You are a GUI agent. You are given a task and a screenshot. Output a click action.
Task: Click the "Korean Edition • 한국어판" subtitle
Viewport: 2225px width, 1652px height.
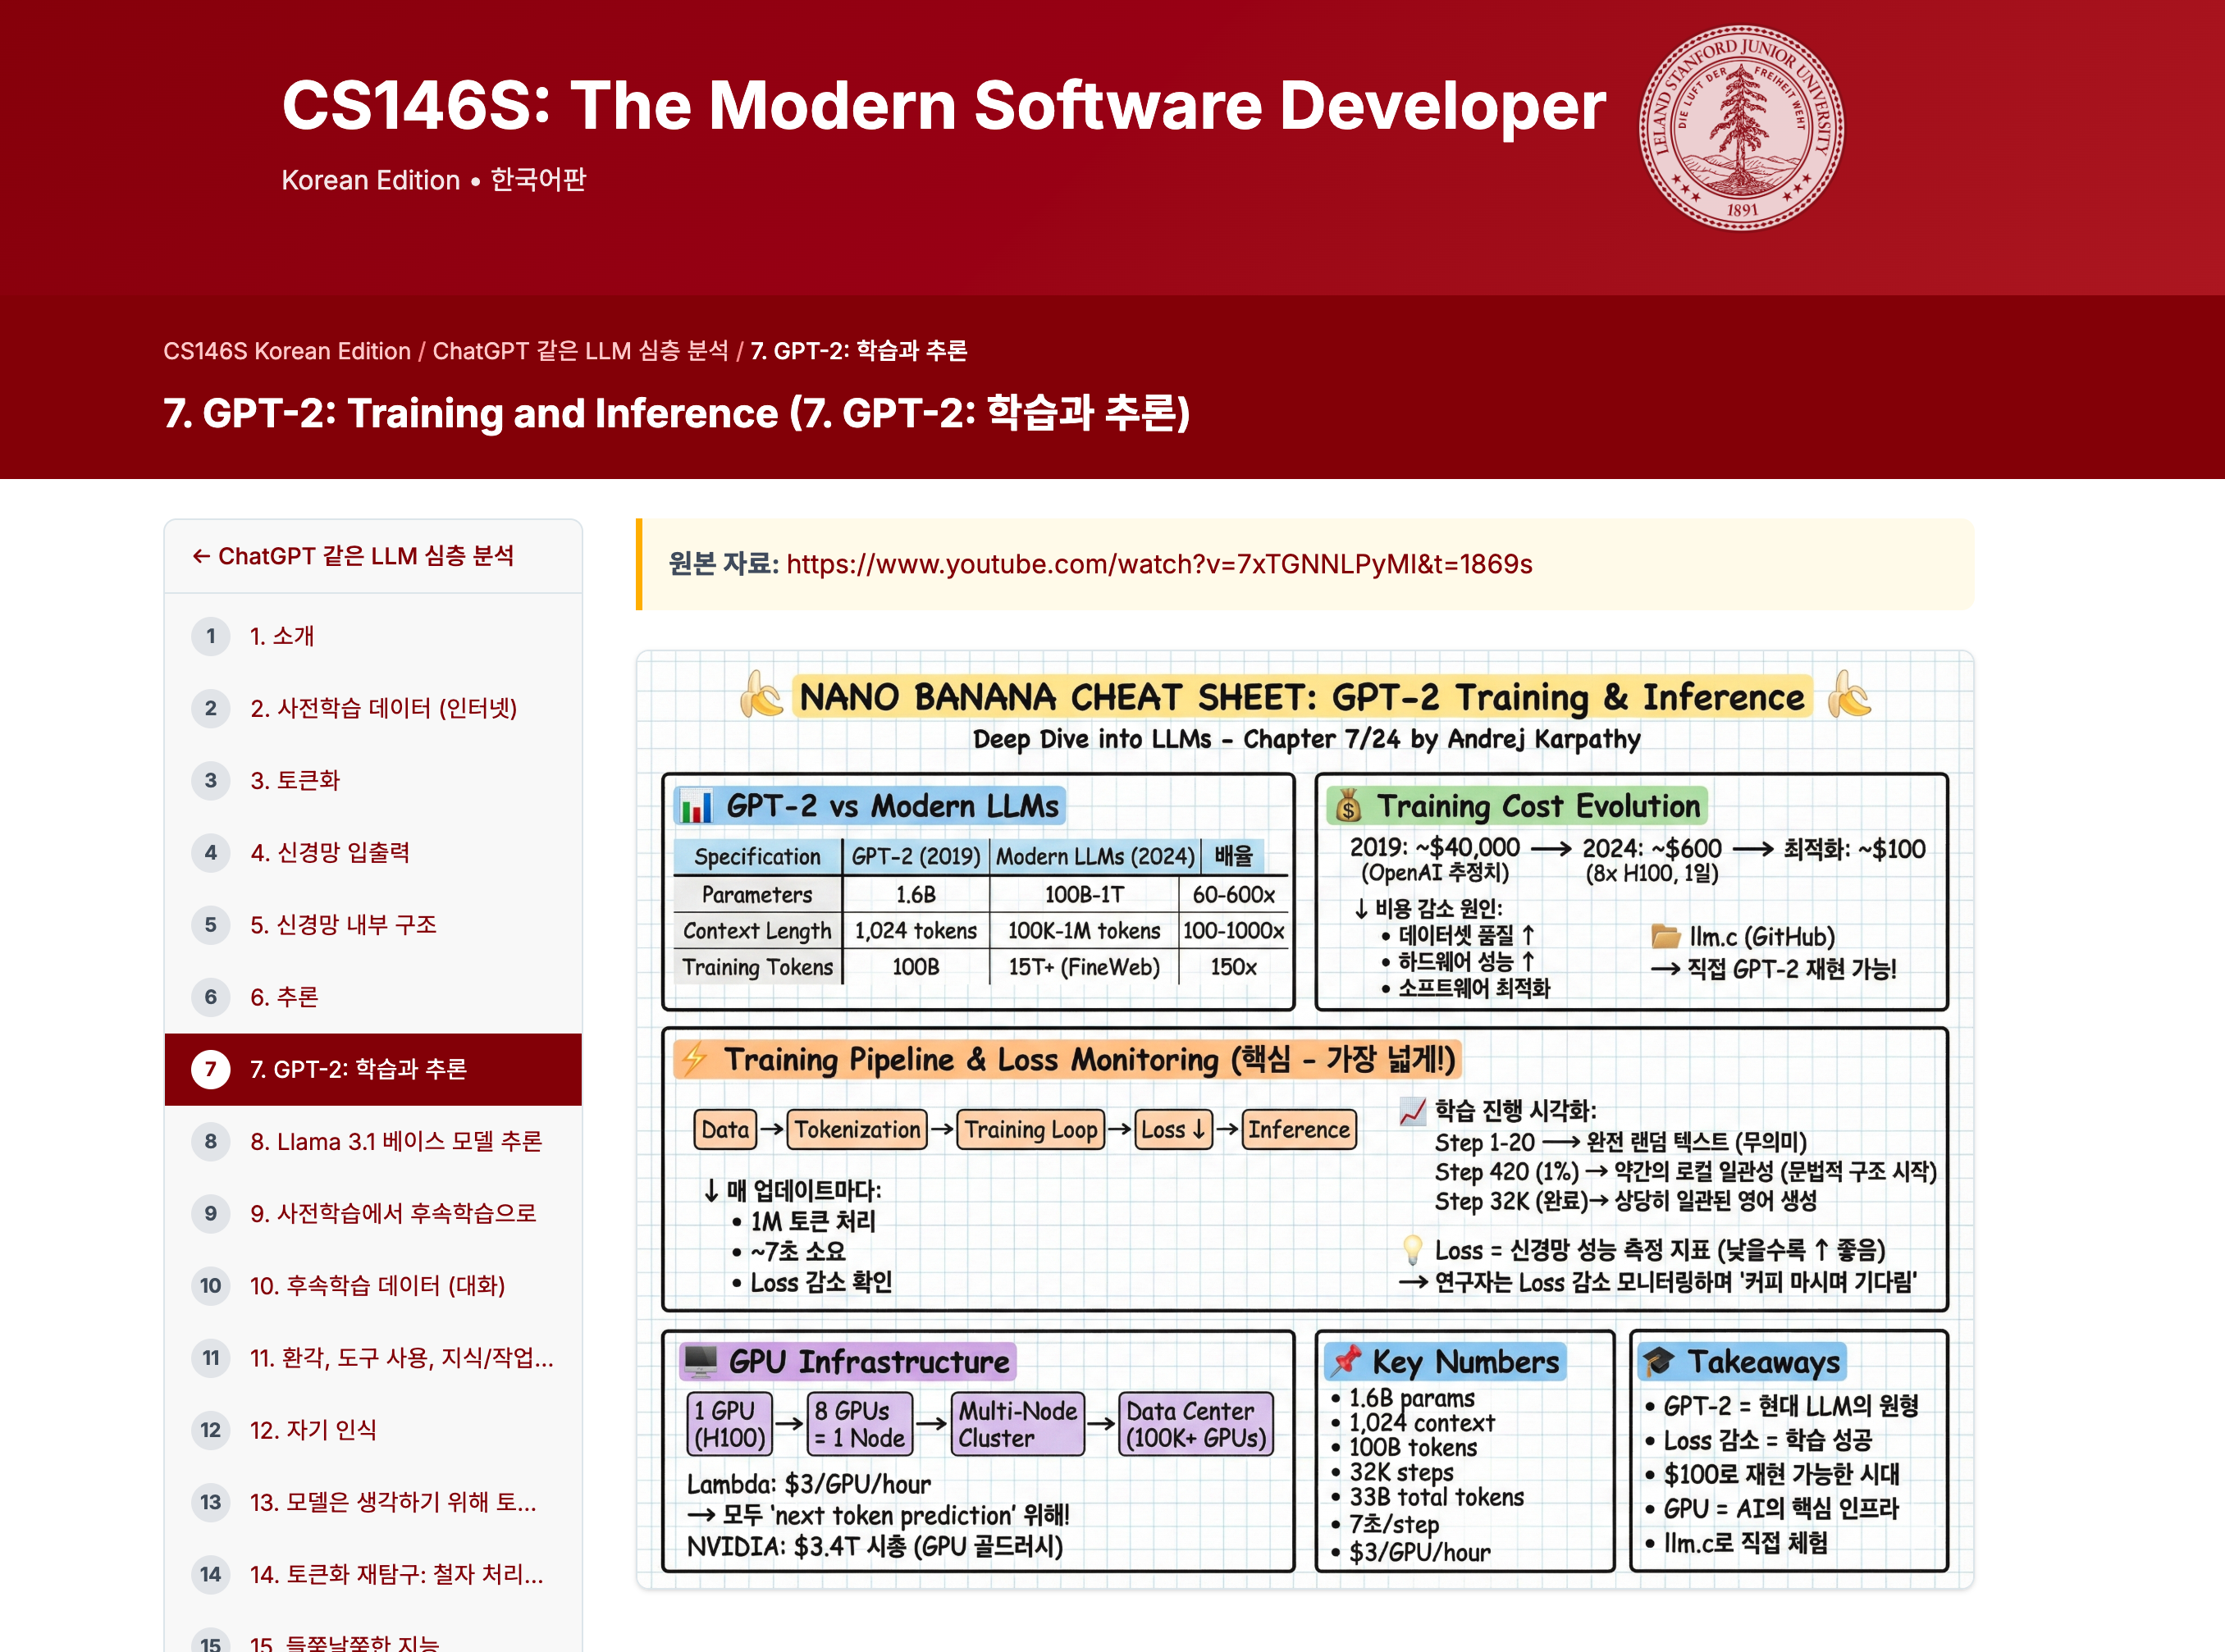pos(434,180)
